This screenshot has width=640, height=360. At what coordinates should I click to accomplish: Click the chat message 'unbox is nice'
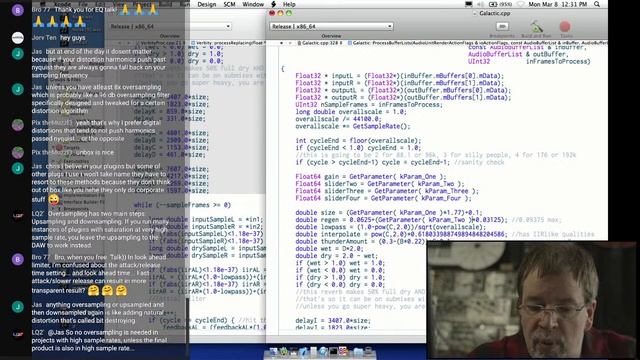pyautogui.click(x=94, y=153)
